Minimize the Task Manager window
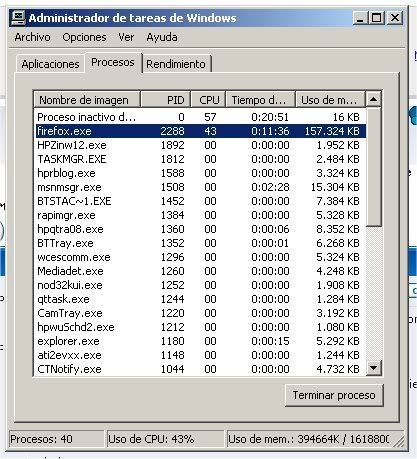This screenshot has height=459, width=417. 360,18
